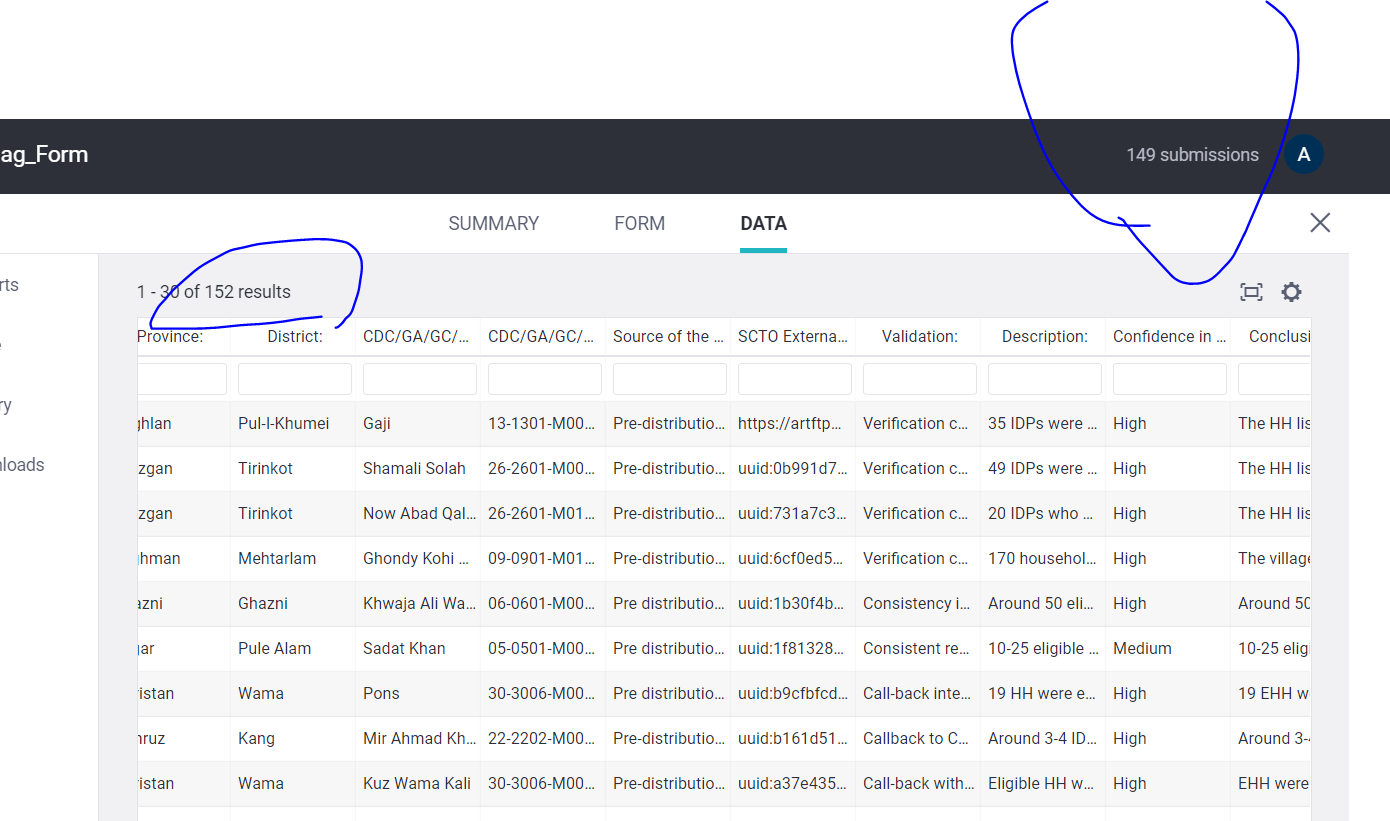Click the Medium confidence value cell
The height and width of the screenshot is (821, 1390).
tap(1142, 649)
